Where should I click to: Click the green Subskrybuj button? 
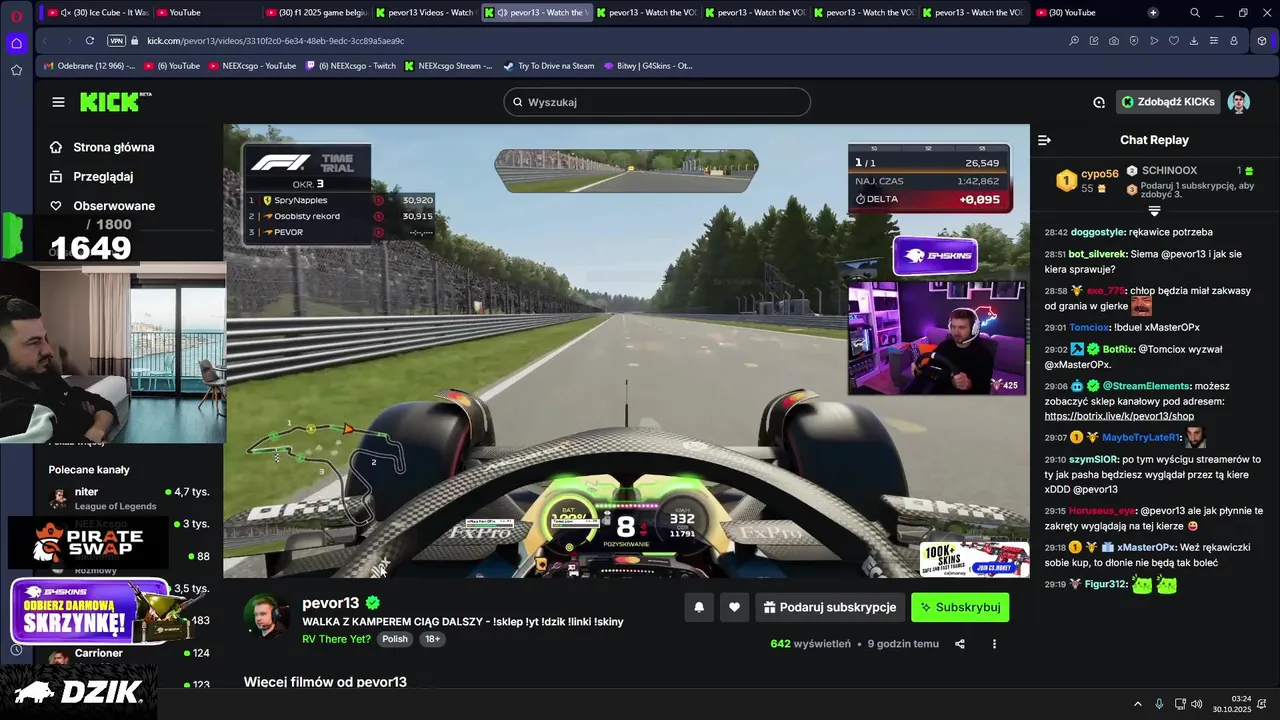click(960, 607)
